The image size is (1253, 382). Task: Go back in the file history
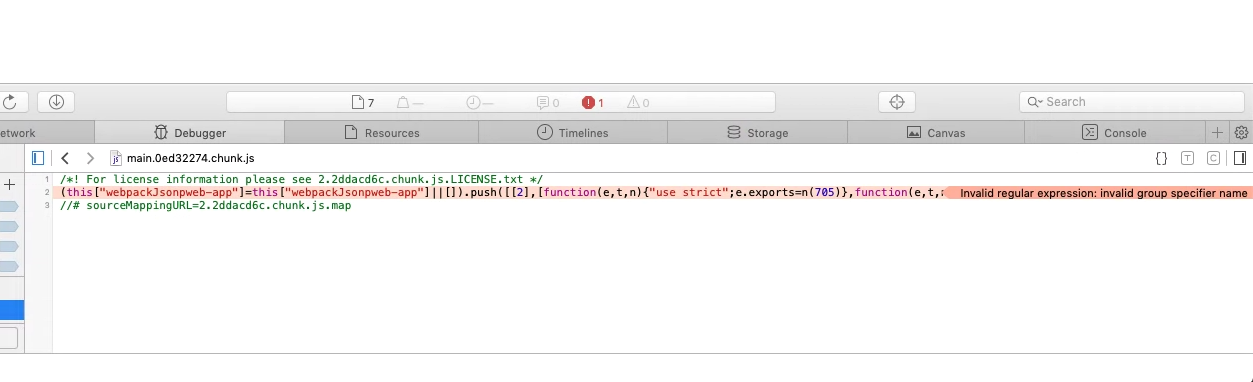coord(65,158)
